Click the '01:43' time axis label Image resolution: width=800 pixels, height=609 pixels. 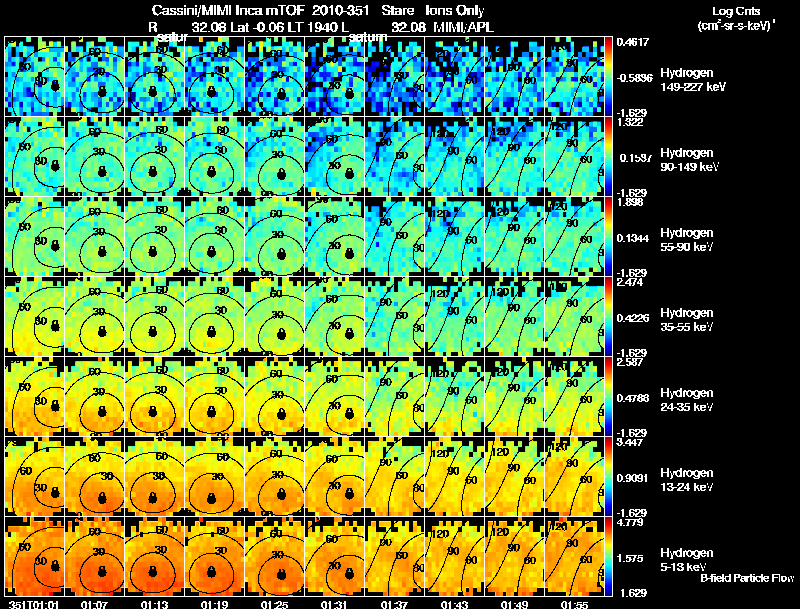point(455,604)
